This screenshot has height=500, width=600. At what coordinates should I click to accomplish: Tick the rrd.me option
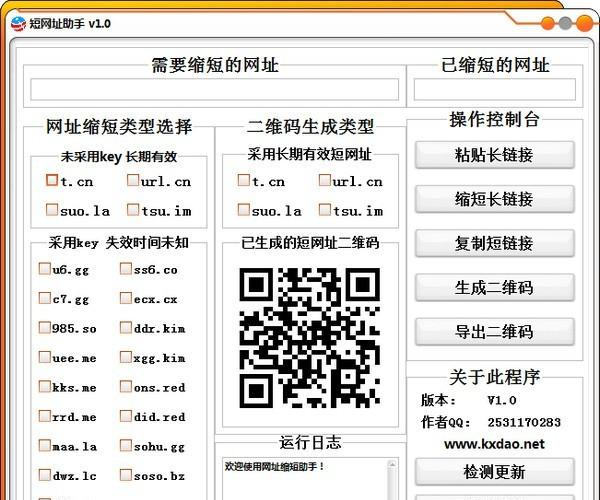(44, 416)
